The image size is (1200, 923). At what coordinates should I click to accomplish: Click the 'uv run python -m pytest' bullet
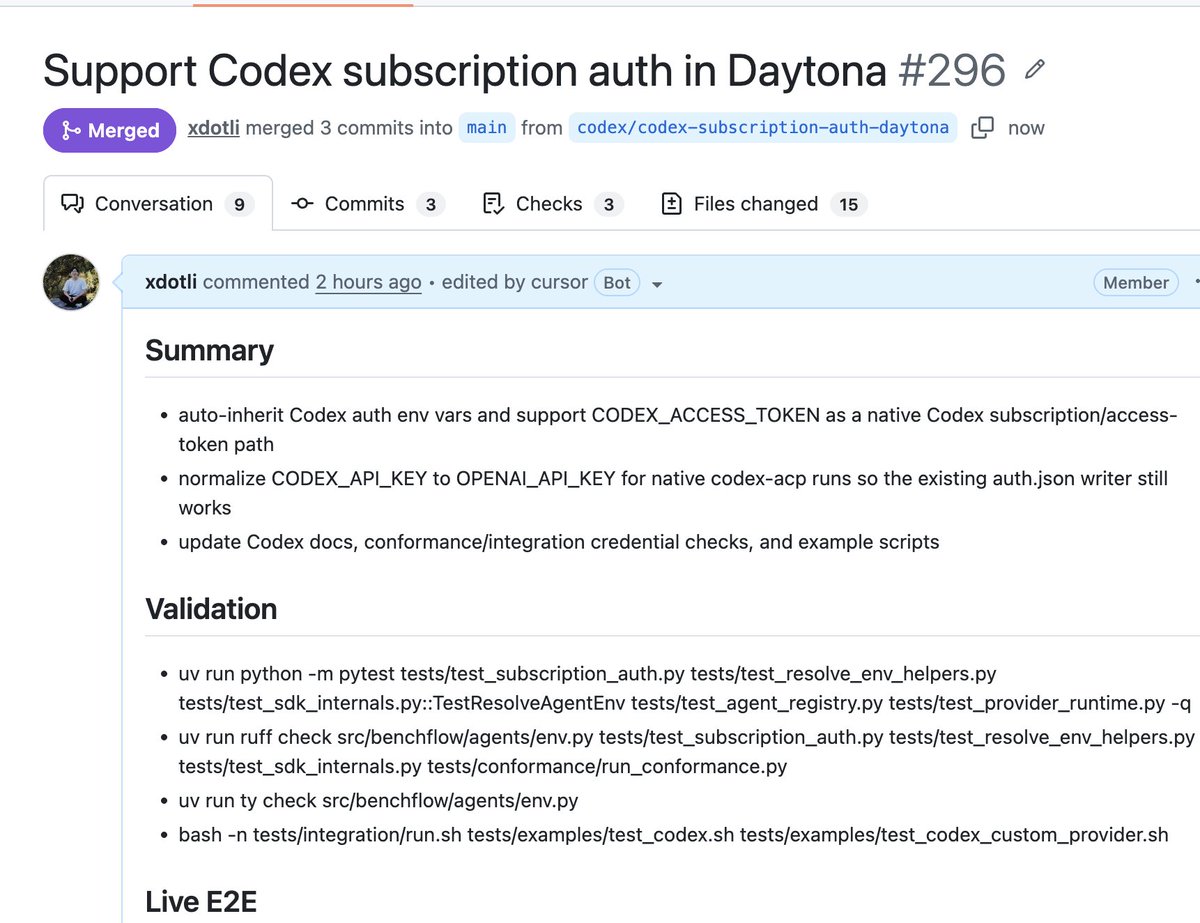click(685, 689)
